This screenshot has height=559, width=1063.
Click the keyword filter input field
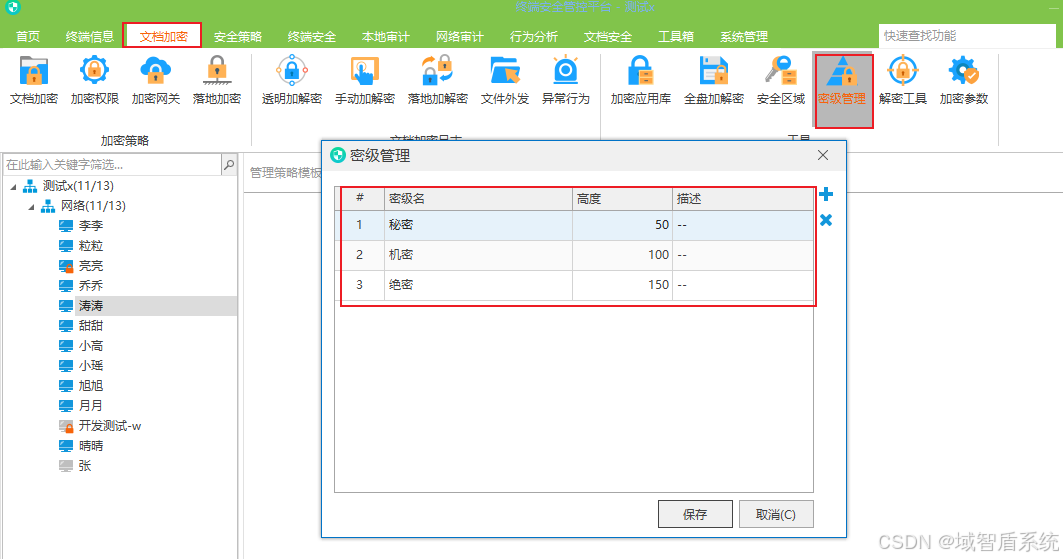tap(113, 165)
